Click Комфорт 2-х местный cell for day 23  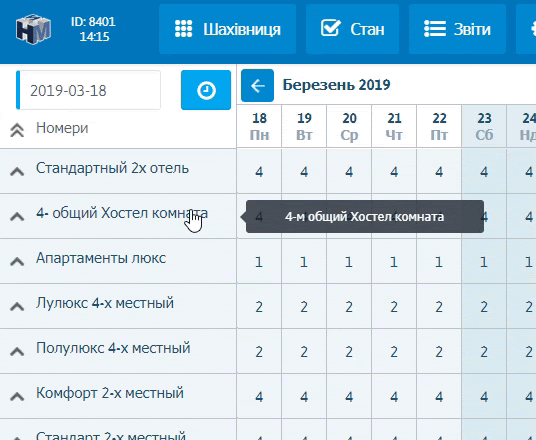click(x=484, y=397)
